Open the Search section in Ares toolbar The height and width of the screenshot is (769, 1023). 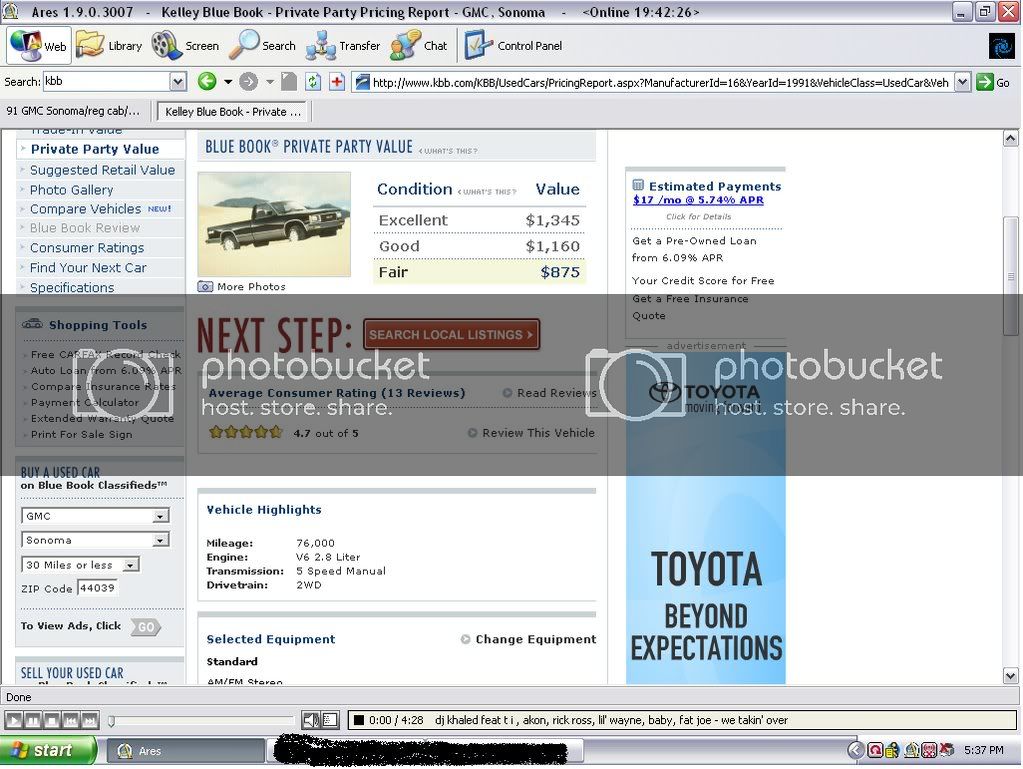click(262, 46)
